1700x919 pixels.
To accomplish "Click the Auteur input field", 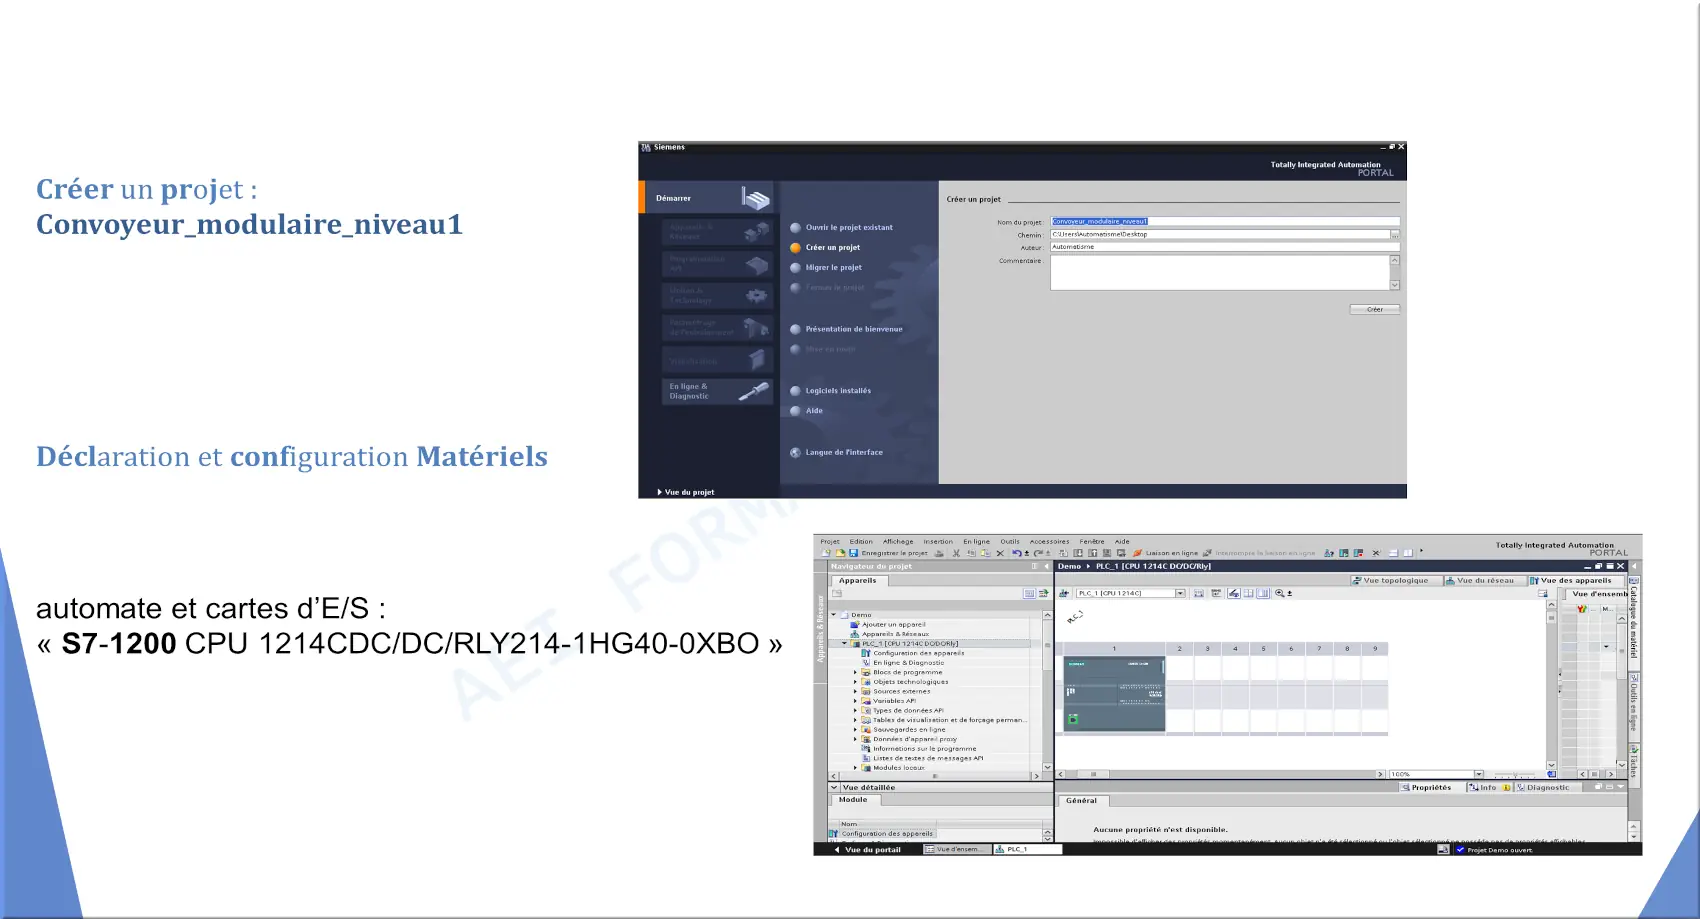I will pos(1224,247).
